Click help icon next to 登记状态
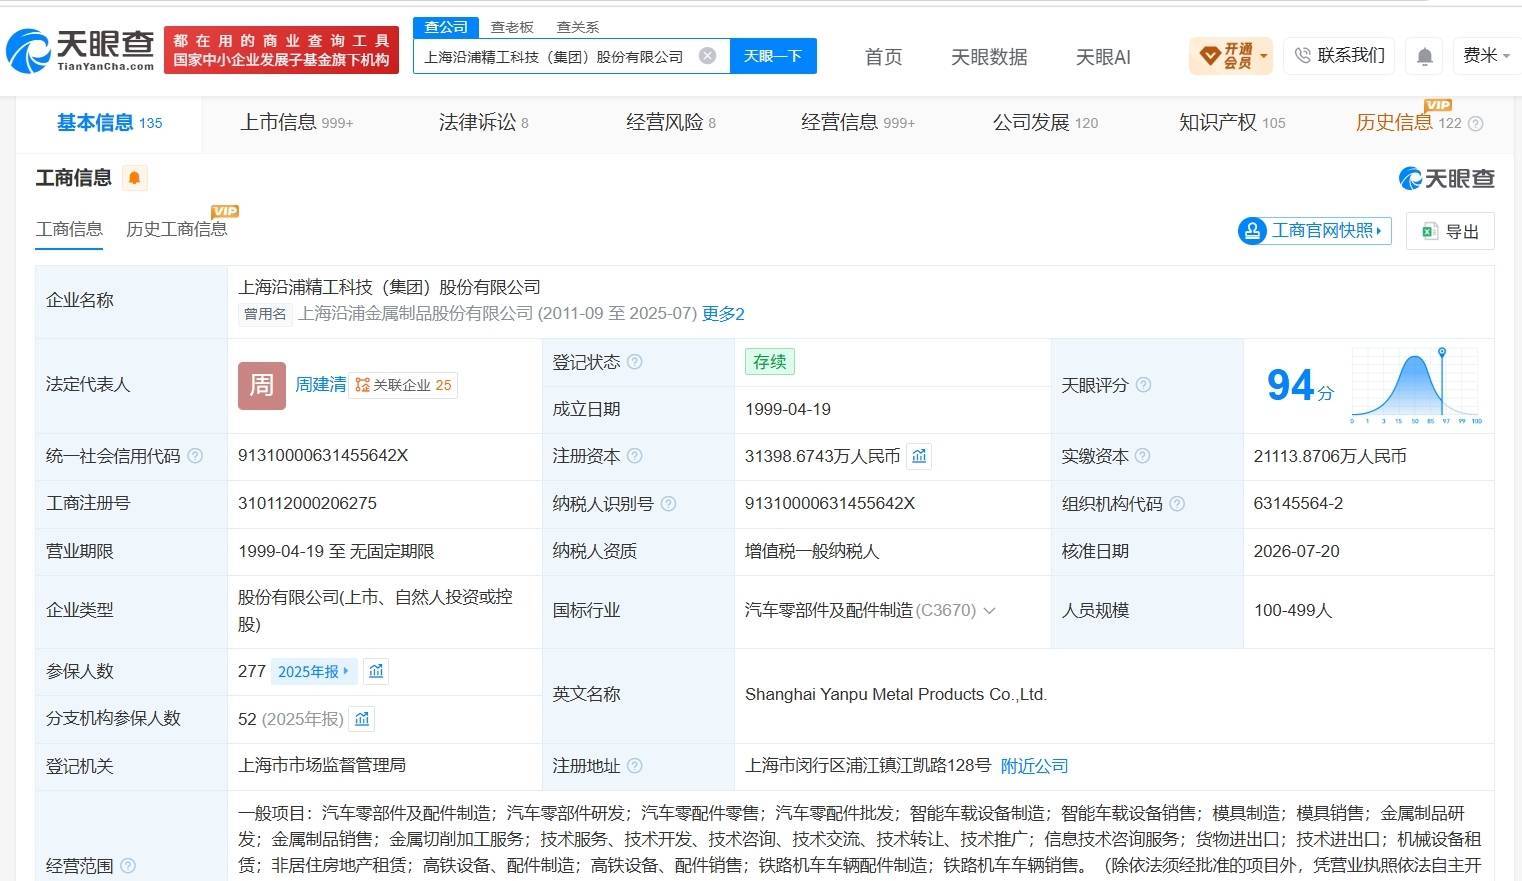The width and height of the screenshot is (1522, 881). coord(634,362)
